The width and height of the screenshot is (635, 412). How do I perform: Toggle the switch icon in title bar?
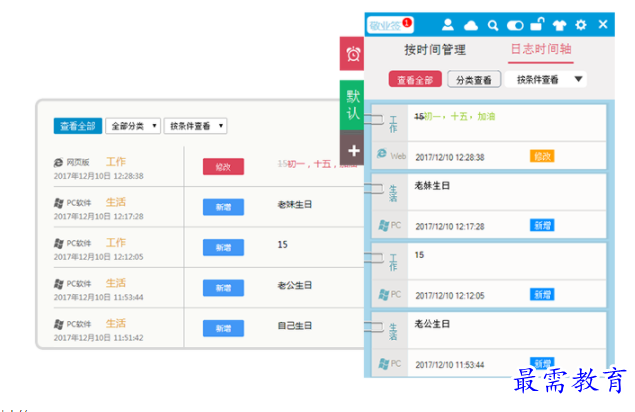coord(515,26)
